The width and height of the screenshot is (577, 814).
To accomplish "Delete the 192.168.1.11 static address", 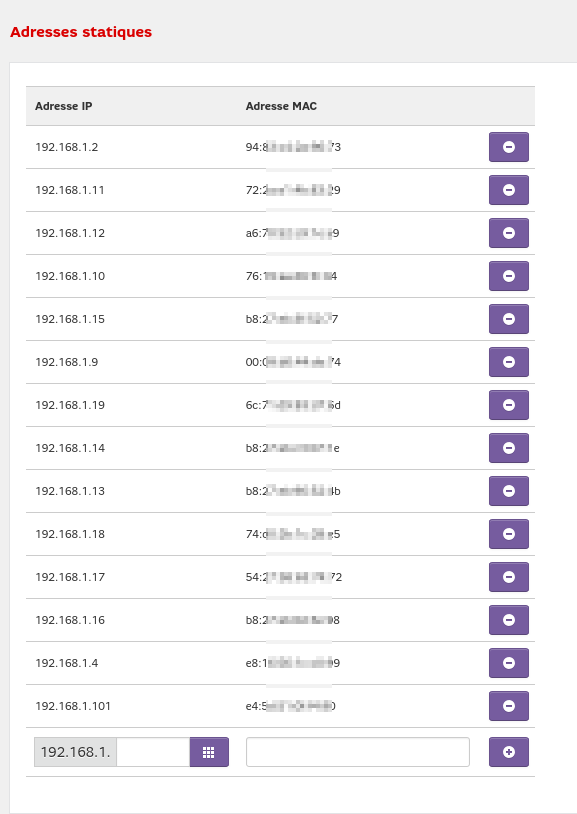I will (x=508, y=190).
